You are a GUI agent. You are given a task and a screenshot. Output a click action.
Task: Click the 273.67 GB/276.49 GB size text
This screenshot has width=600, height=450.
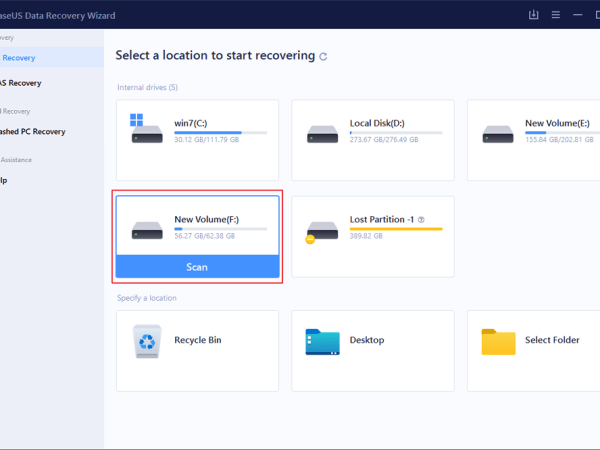[384, 140]
